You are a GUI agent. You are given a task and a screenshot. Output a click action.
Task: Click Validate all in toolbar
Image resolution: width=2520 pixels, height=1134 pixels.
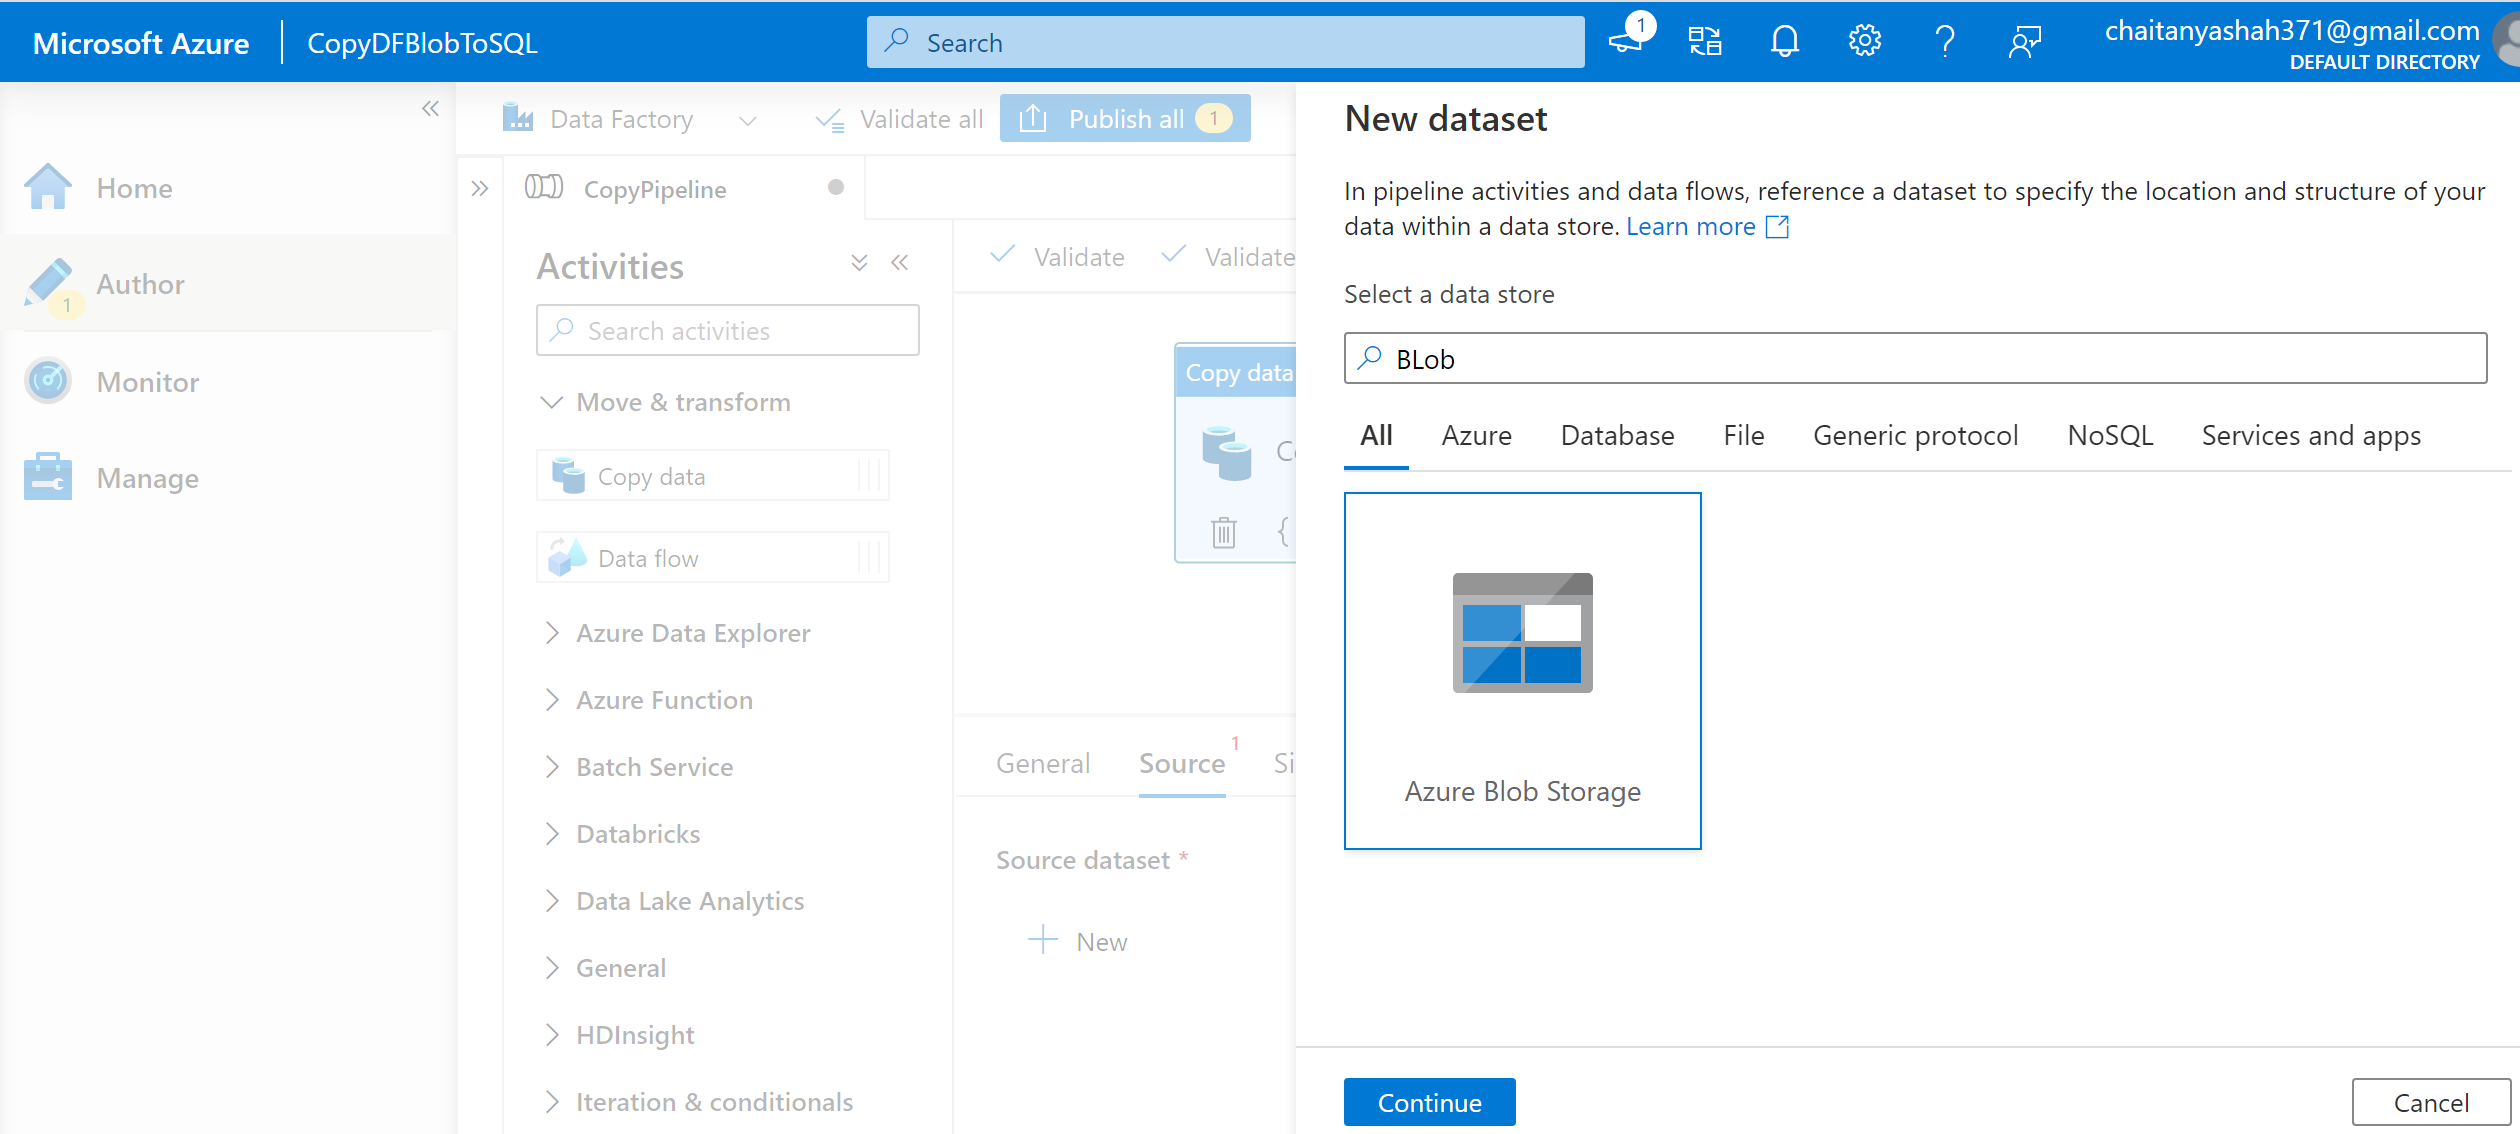pyautogui.click(x=900, y=119)
